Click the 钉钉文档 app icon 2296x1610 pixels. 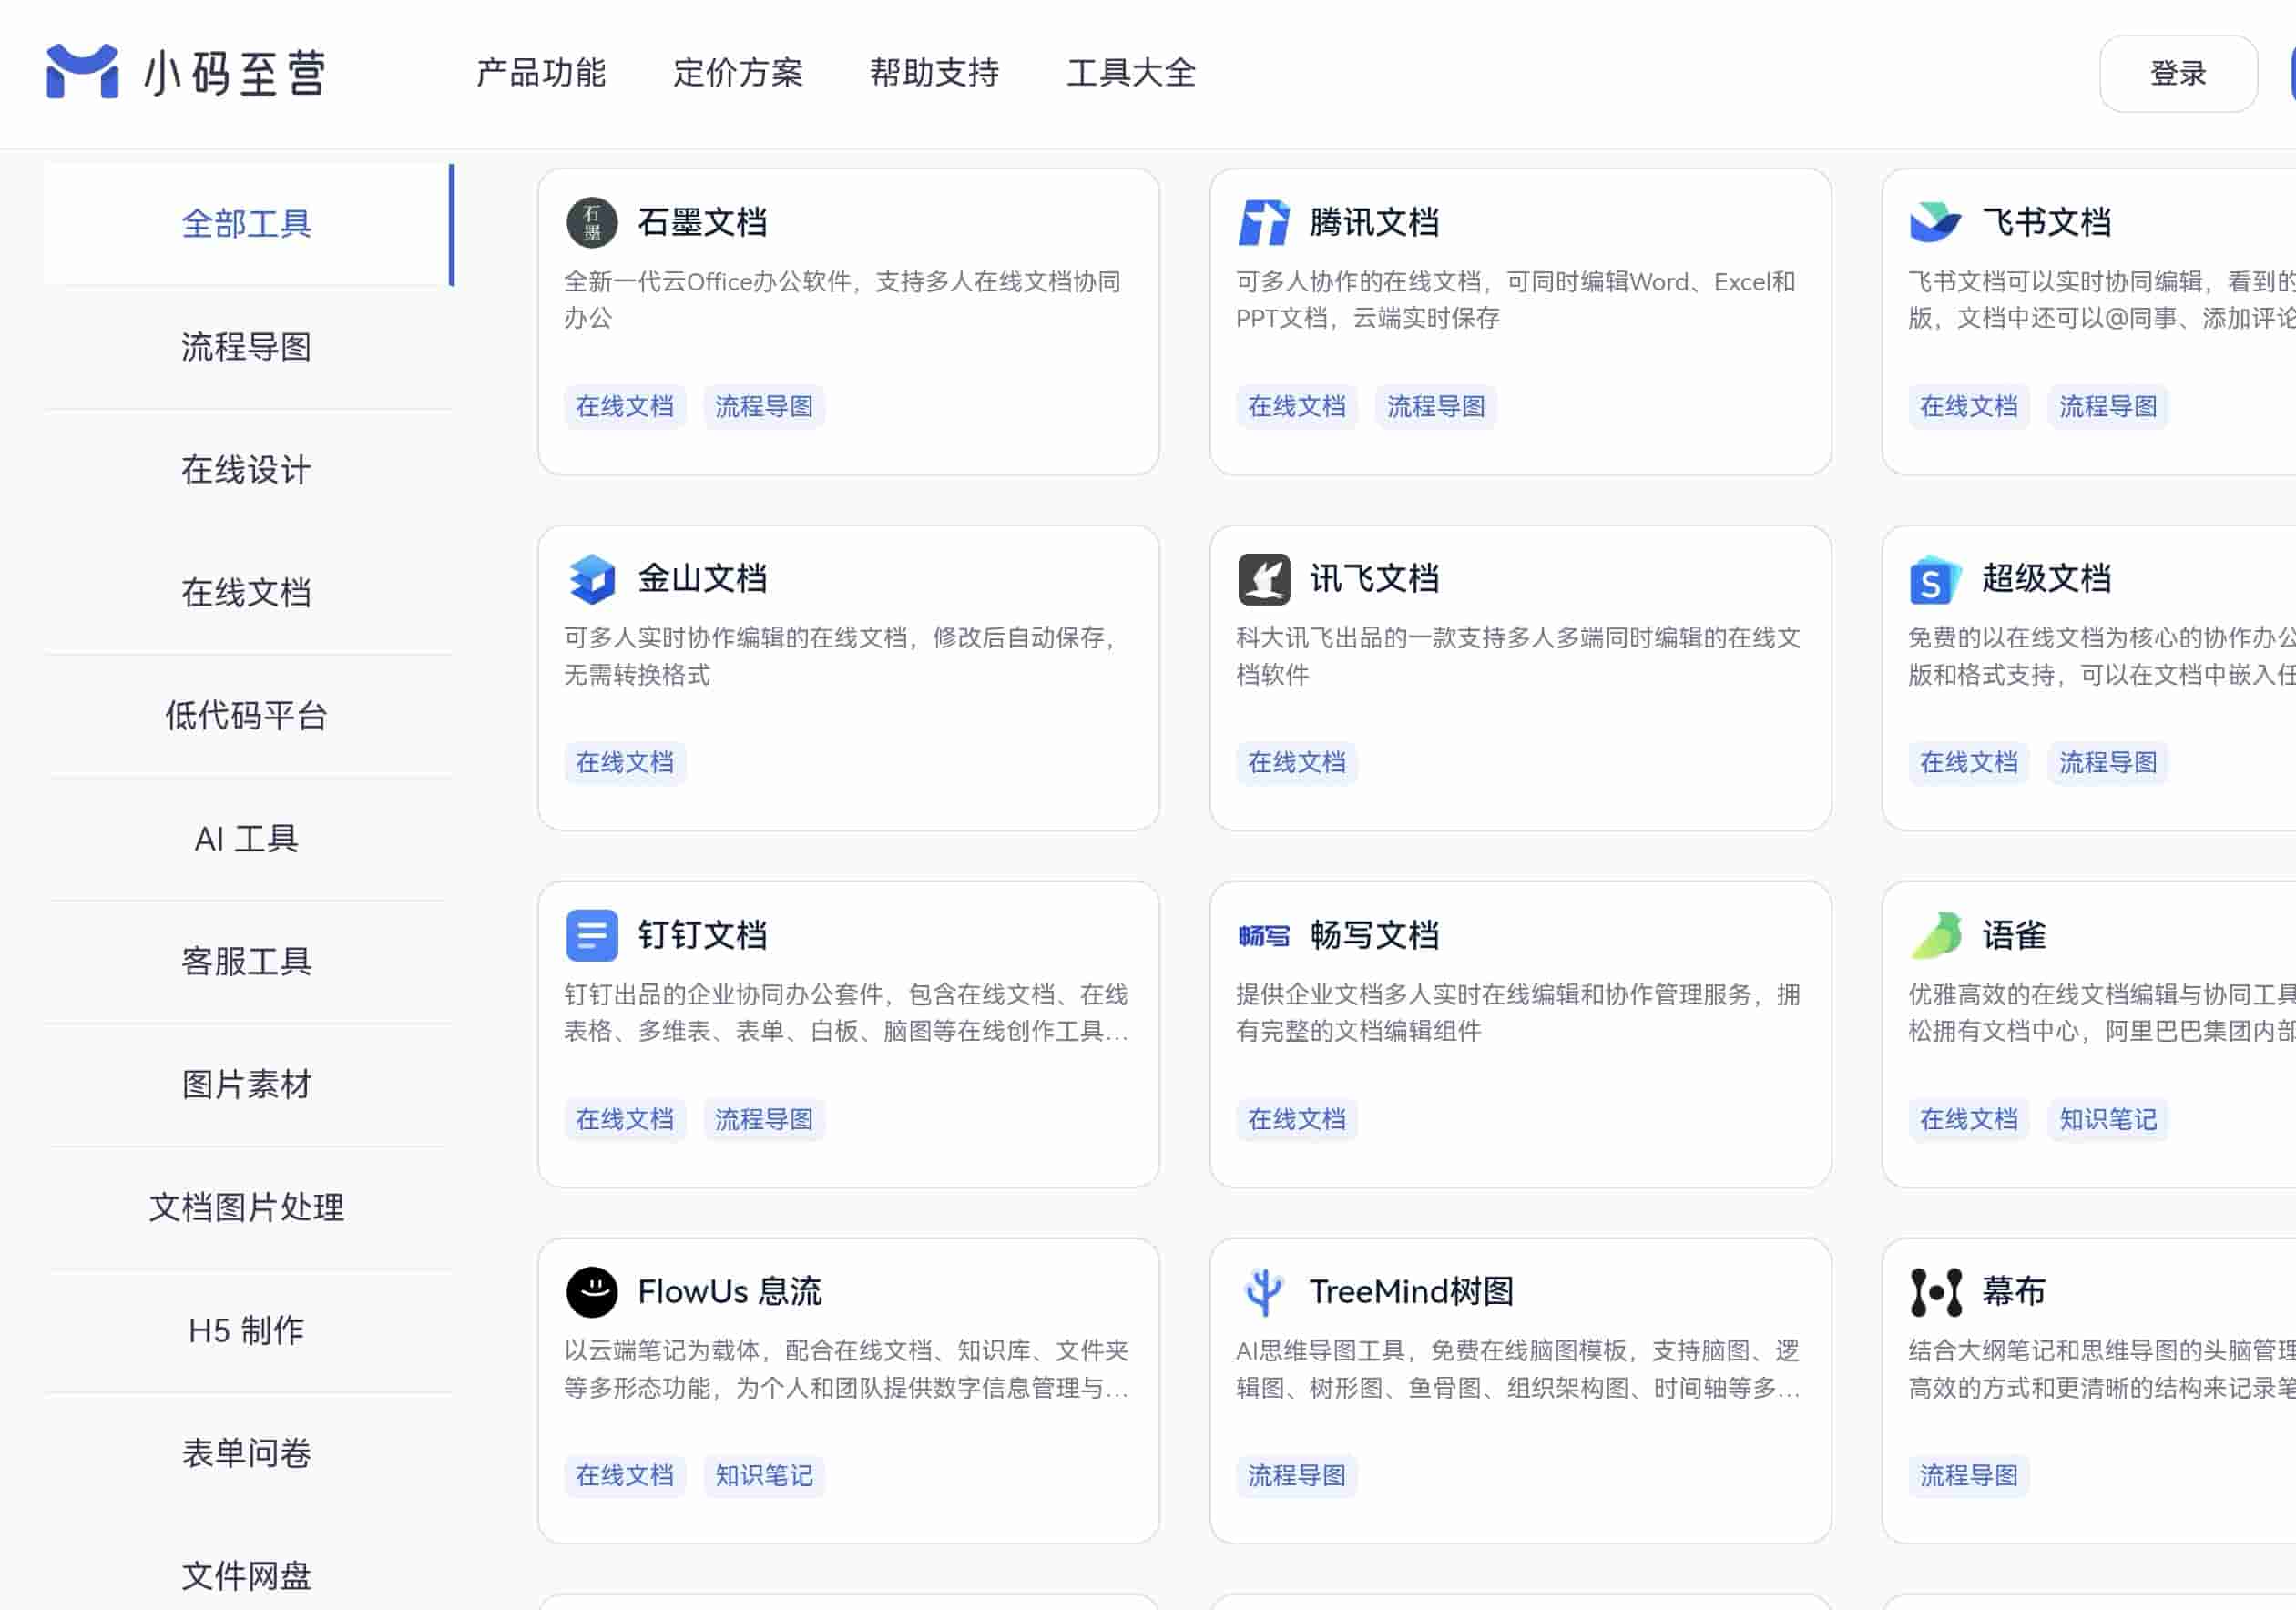coord(594,934)
